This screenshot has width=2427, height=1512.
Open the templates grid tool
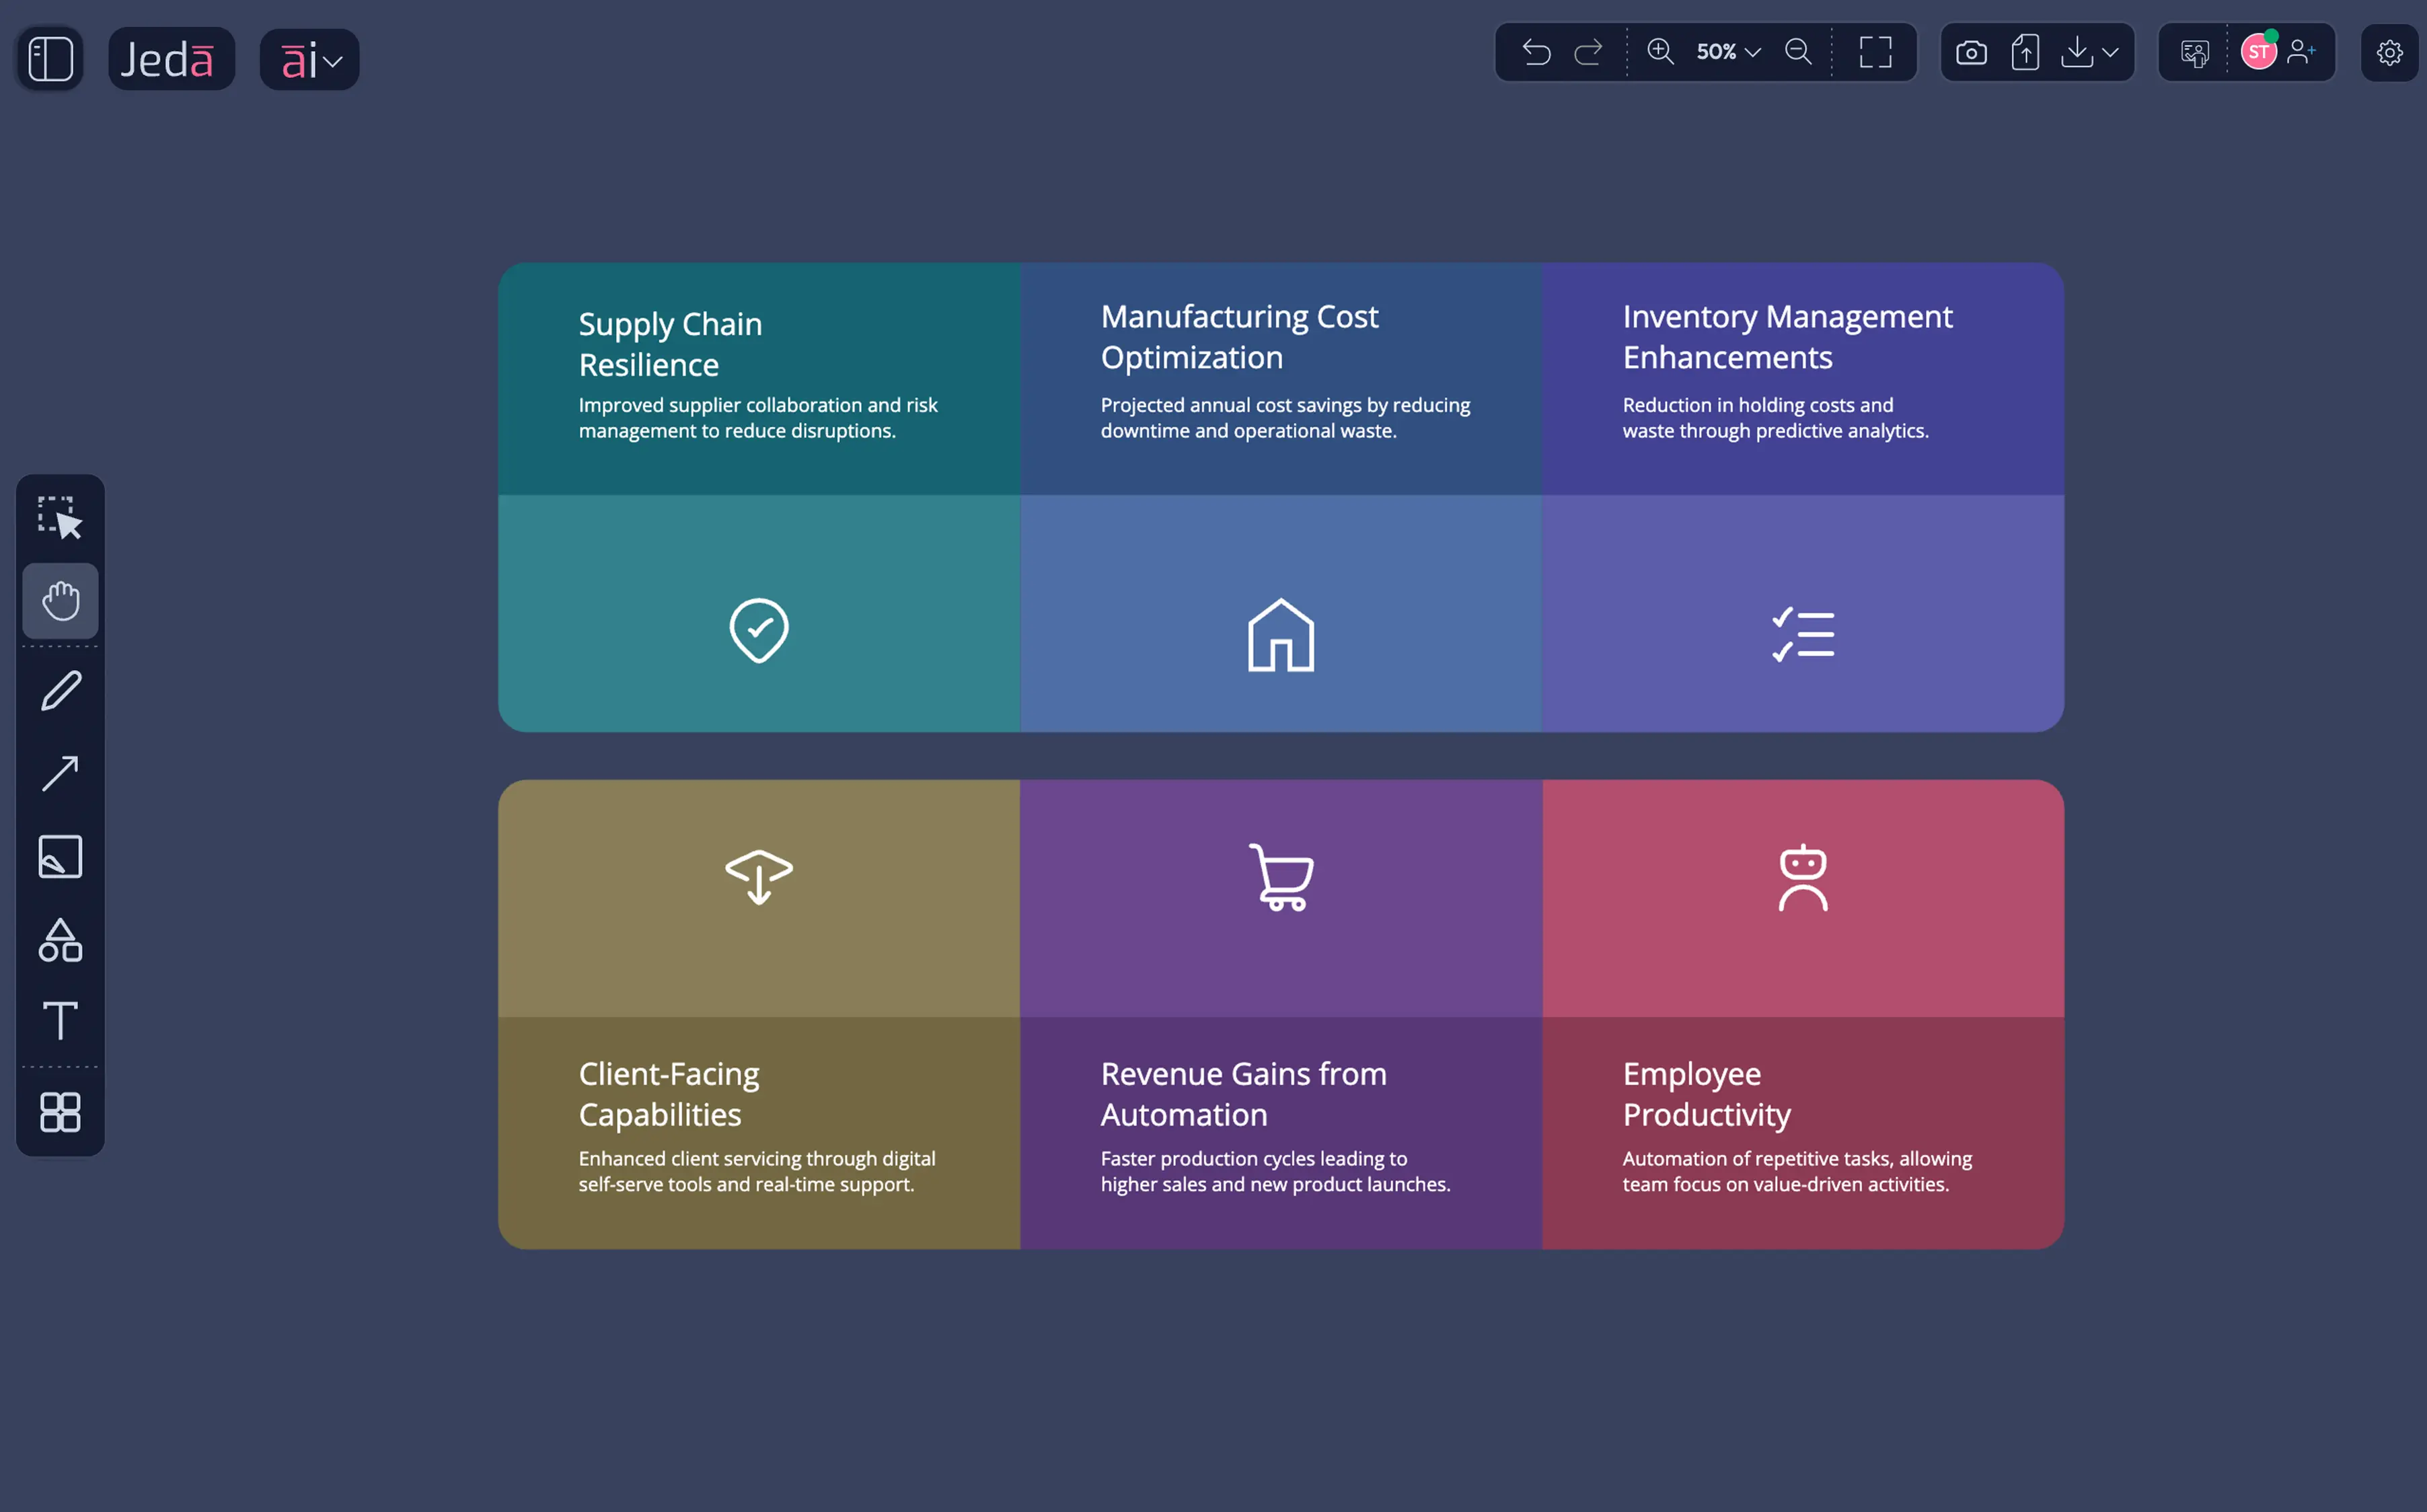click(x=60, y=1111)
